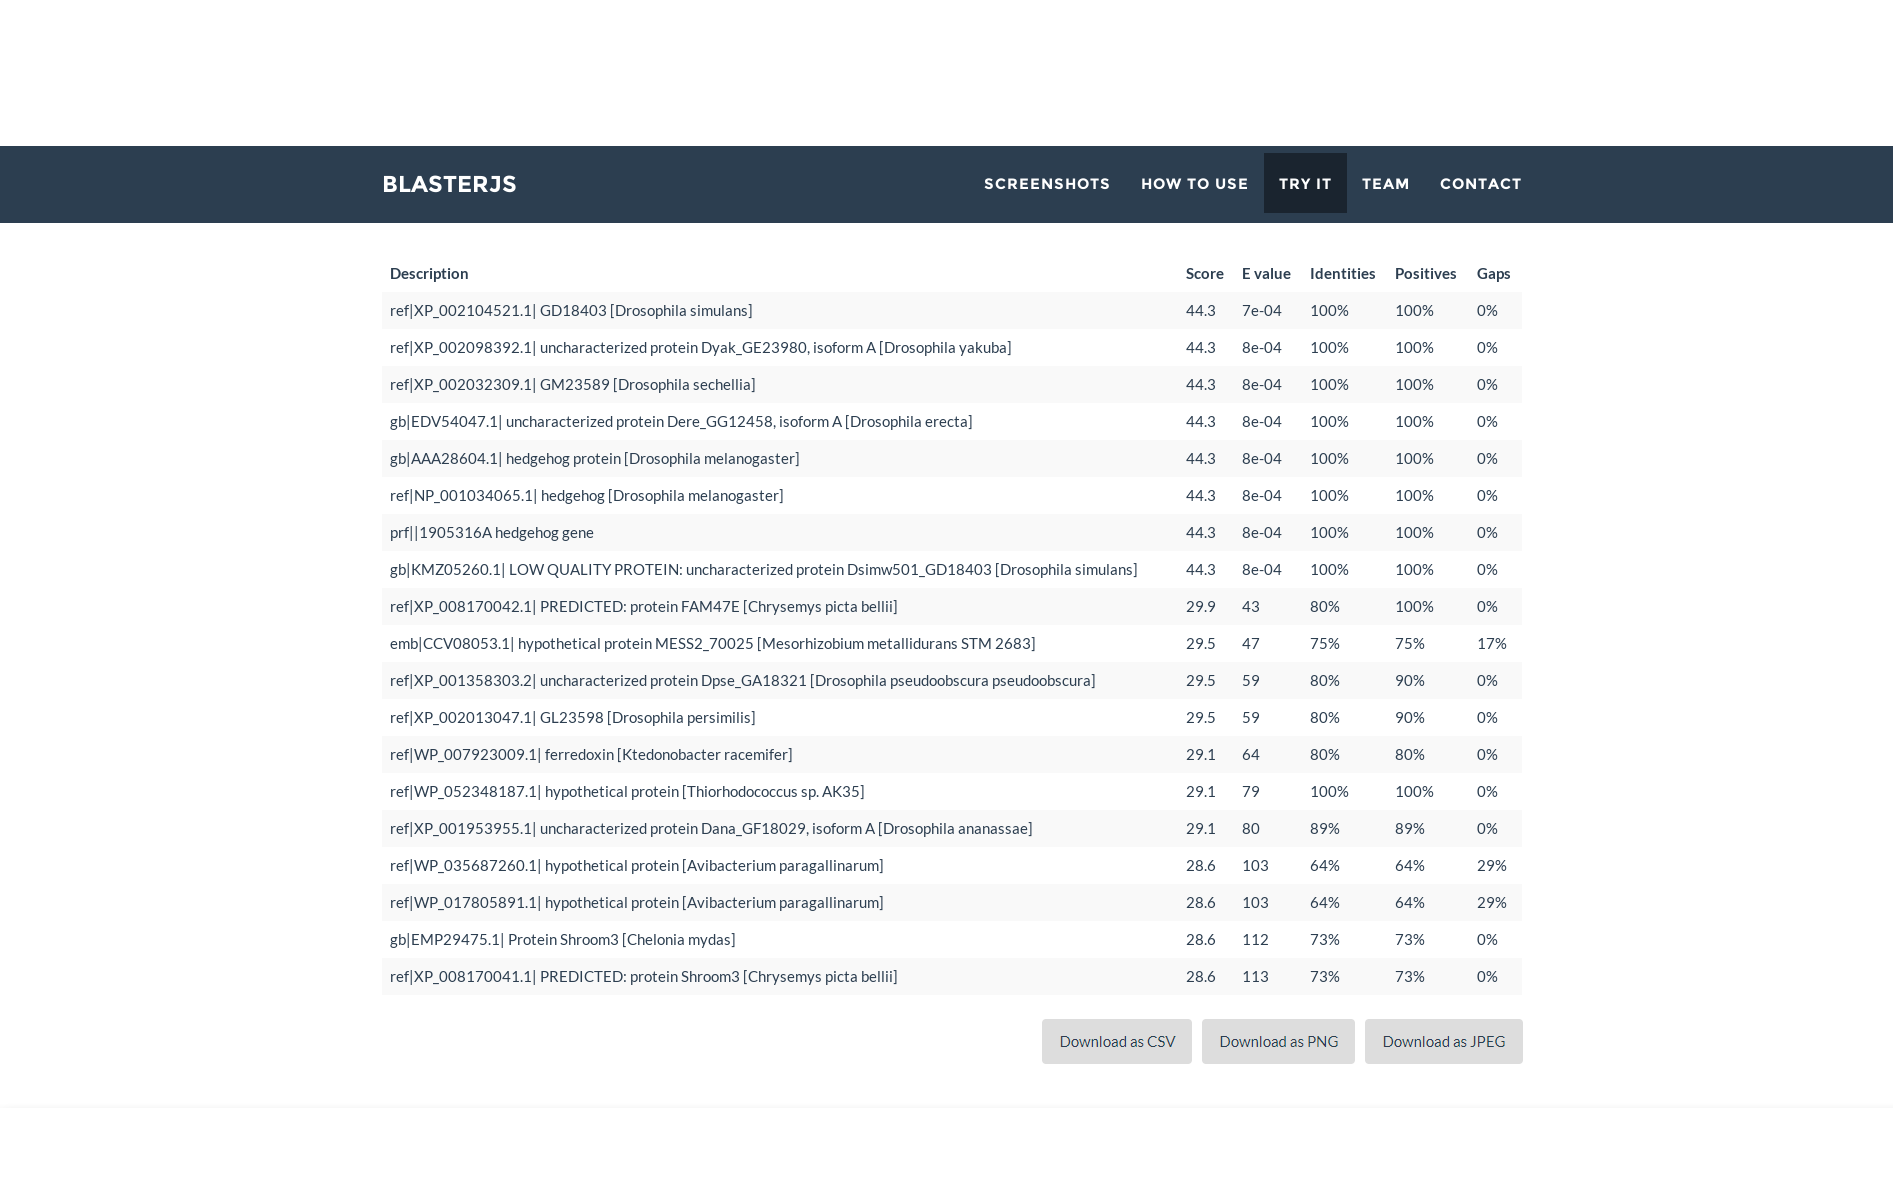Image resolution: width=1893 pixels, height=1200 pixels.
Task: Select the GD18403 Drosophila simulans row
Action: click(x=571, y=311)
